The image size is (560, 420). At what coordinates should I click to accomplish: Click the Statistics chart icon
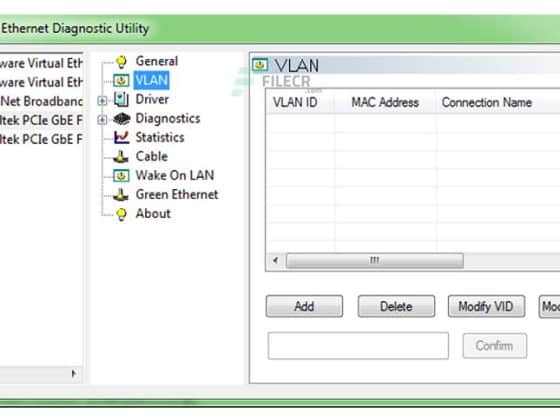(121, 138)
